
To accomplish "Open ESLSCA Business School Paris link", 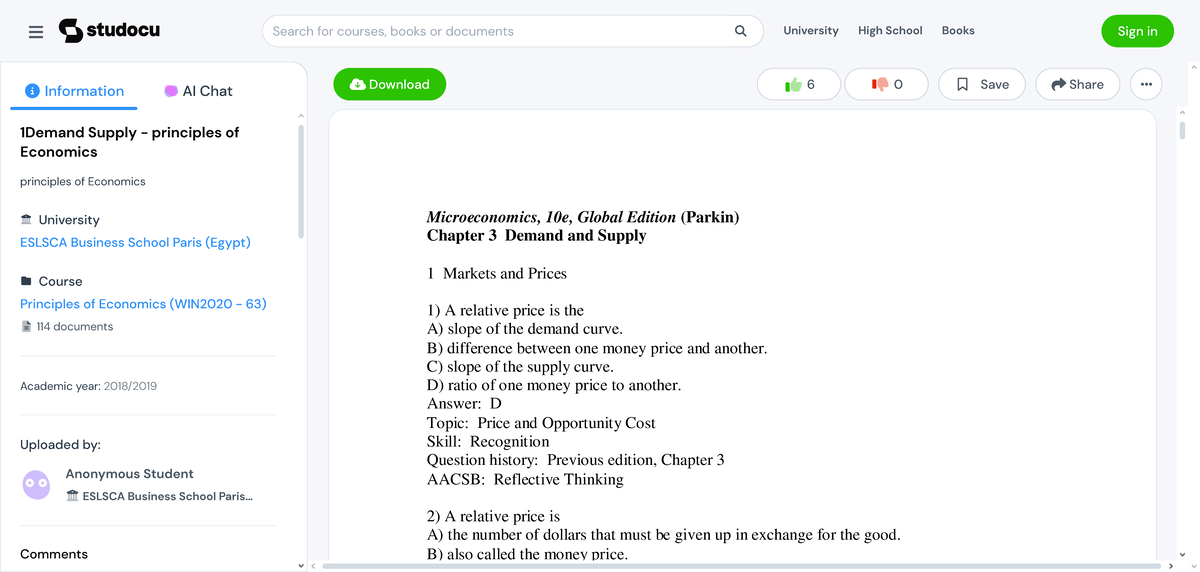I will click(135, 242).
